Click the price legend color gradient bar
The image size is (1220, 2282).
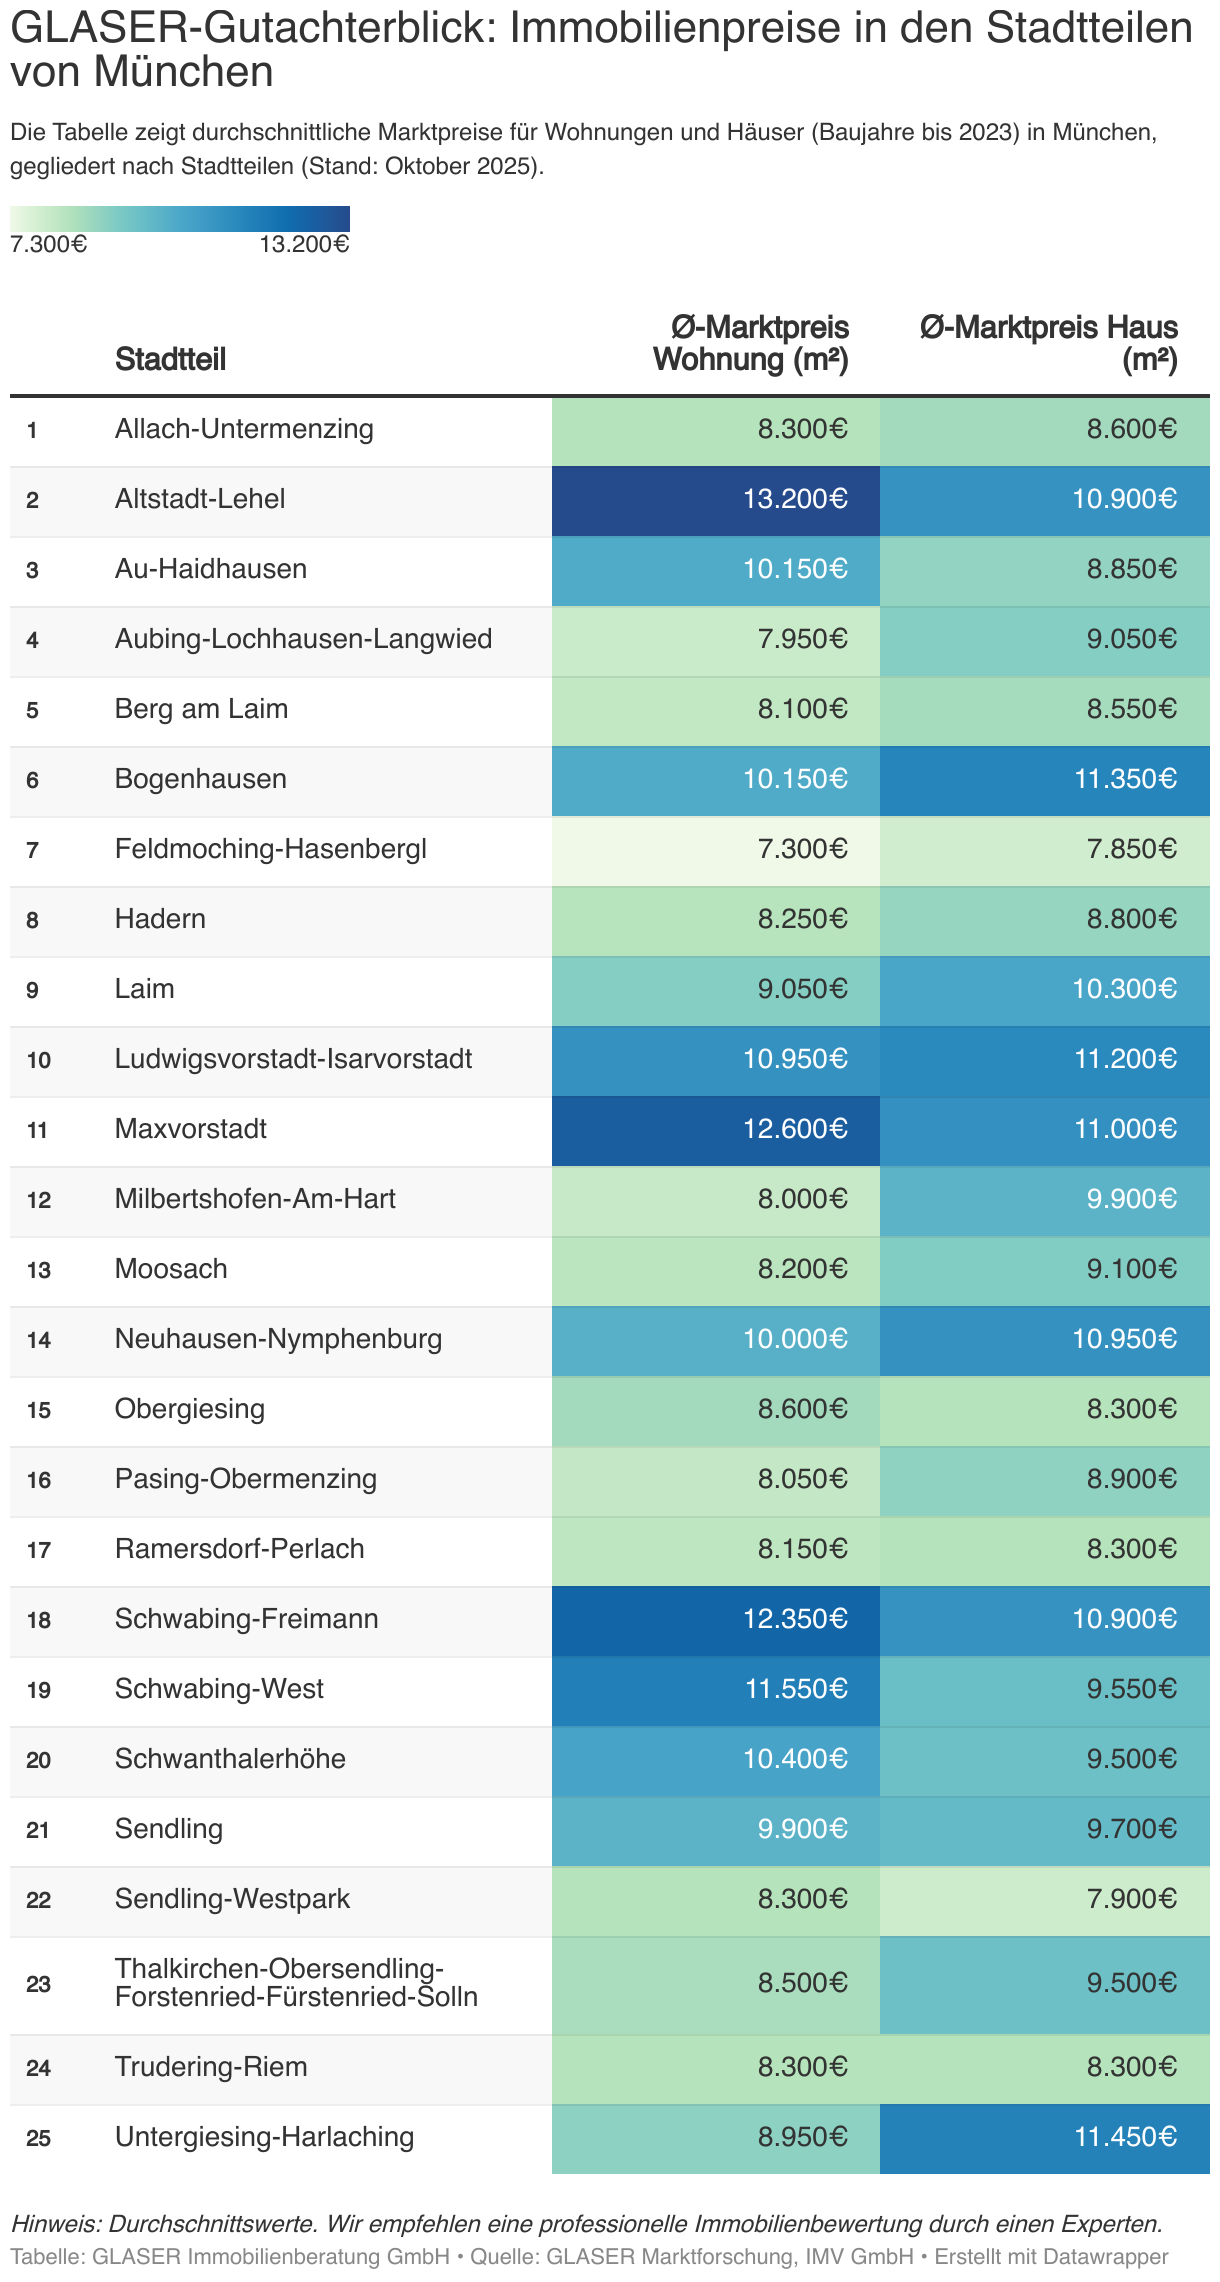click(180, 218)
